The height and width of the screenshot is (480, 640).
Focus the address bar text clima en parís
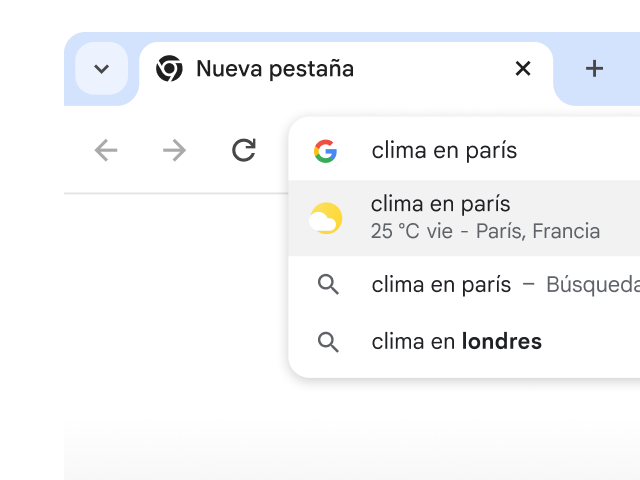point(444,151)
